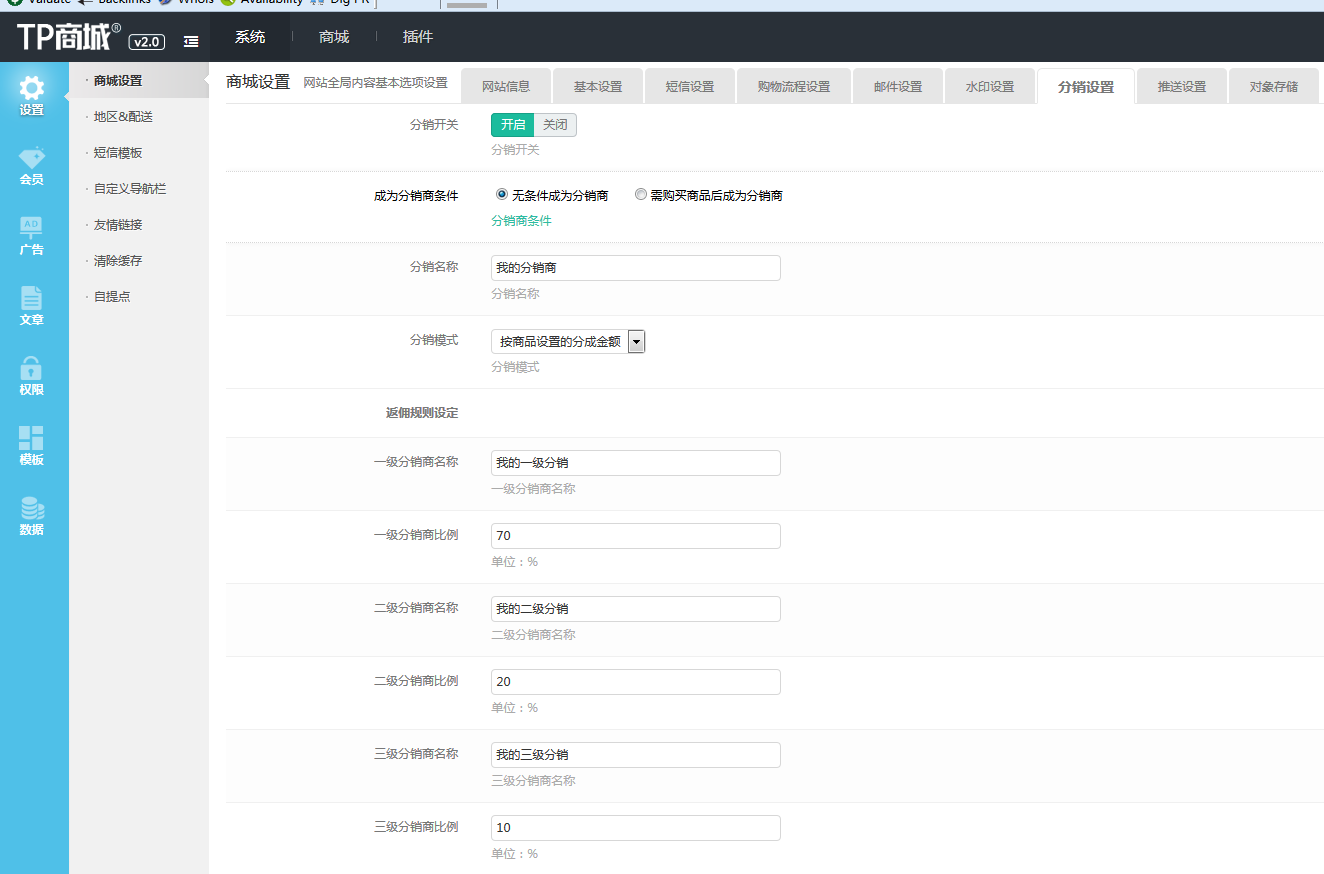This screenshot has height=874, width=1324.
Task: Go to 短信模板 in left menu
Action: pyautogui.click(x=118, y=153)
